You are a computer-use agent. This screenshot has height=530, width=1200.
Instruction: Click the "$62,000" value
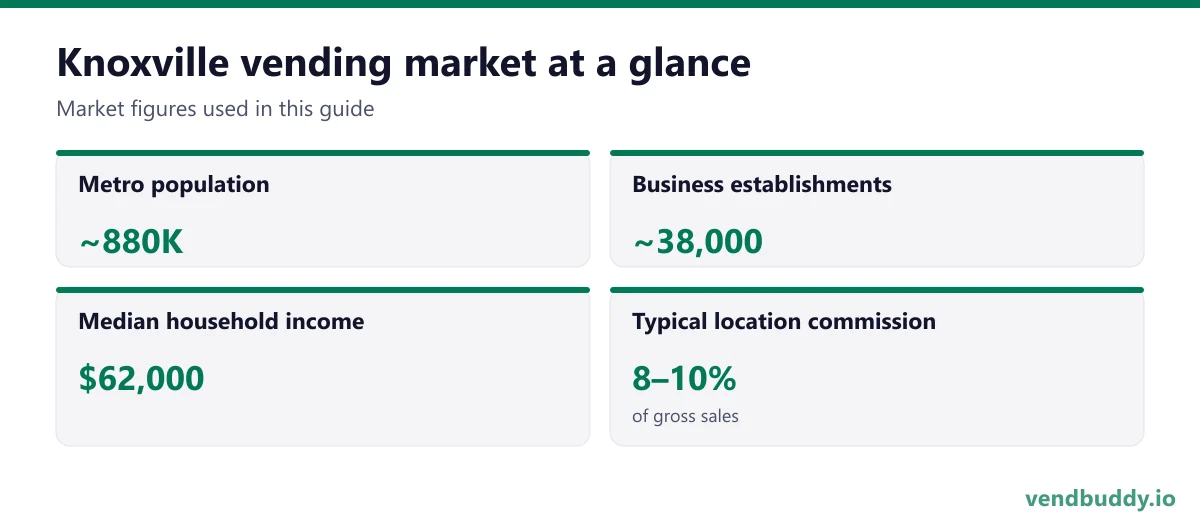pyautogui.click(x=142, y=378)
